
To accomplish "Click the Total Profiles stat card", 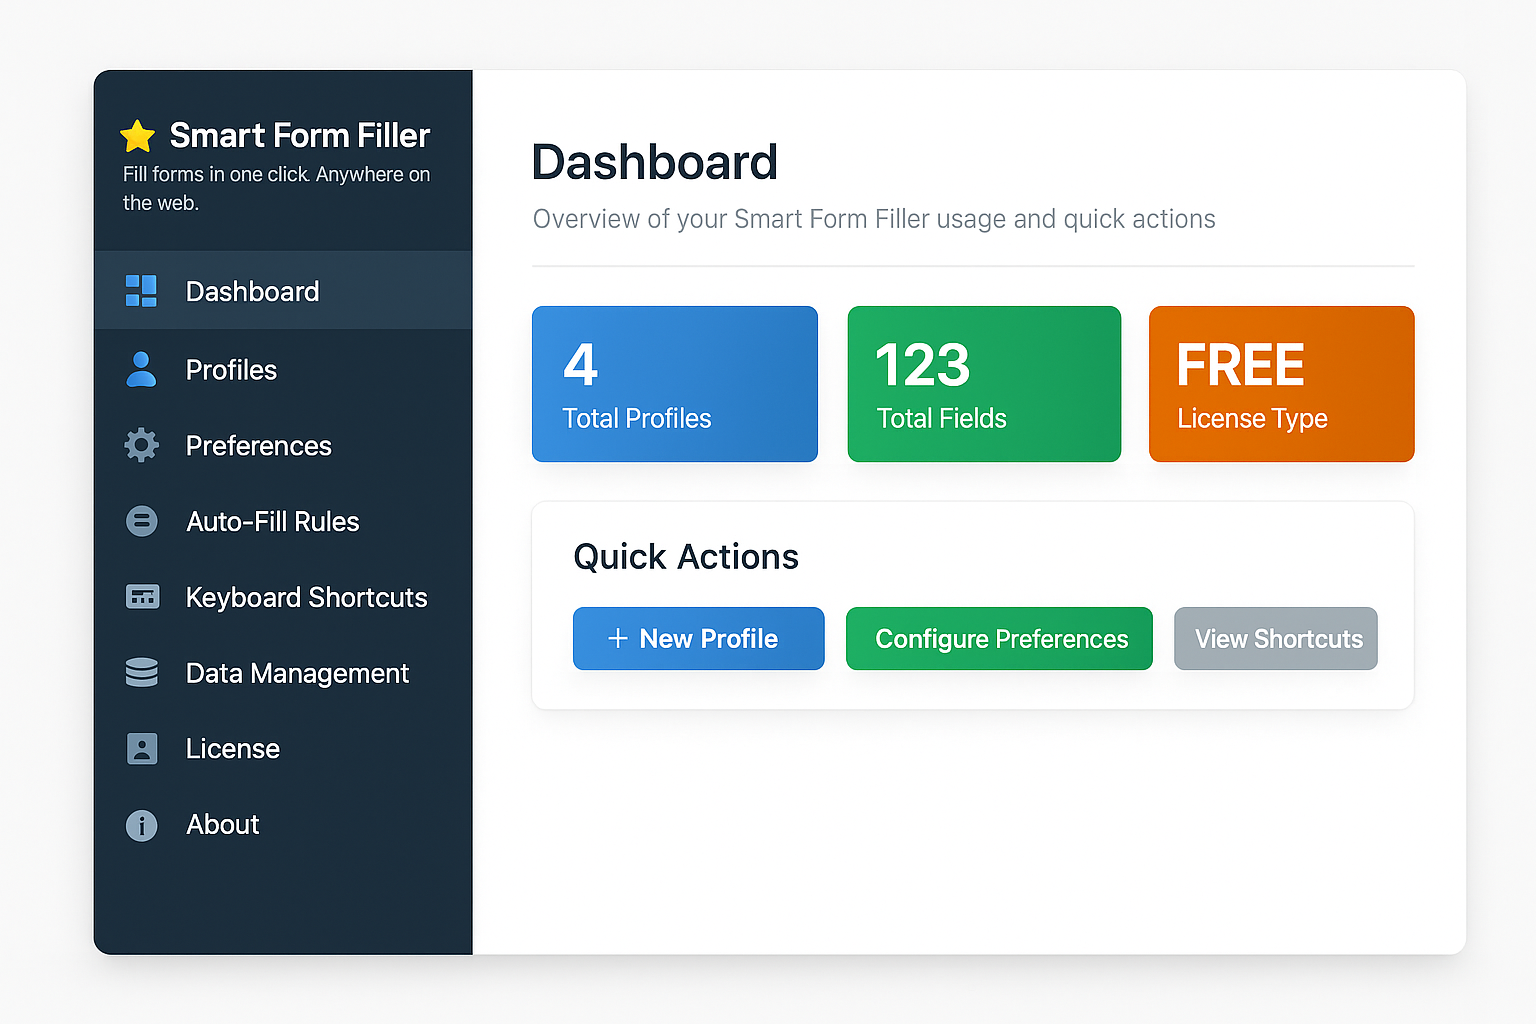I will pyautogui.click(x=674, y=384).
